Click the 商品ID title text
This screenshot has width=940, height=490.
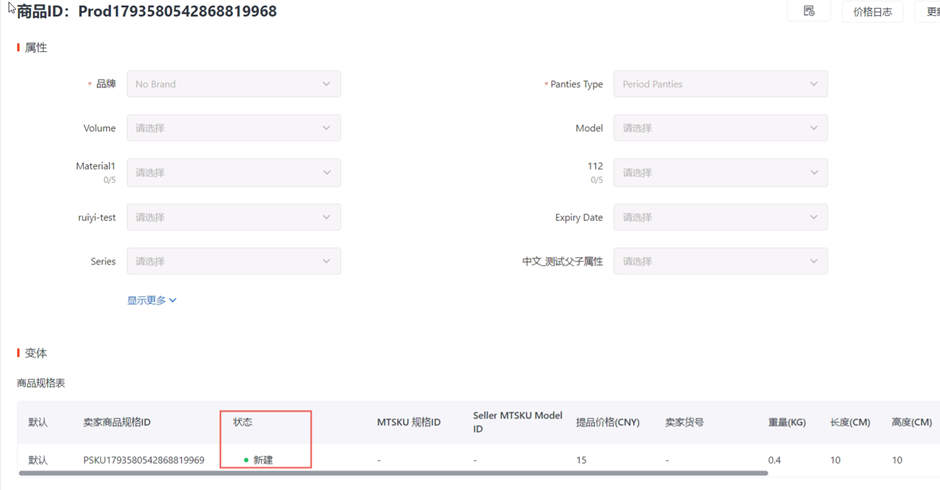(147, 11)
